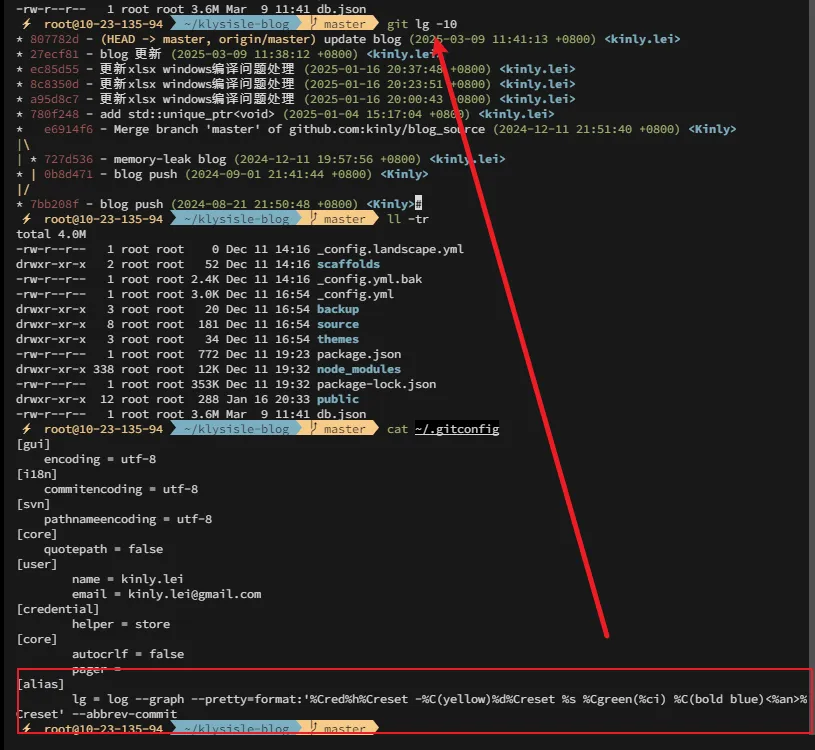
Task: Click the branch icon in the ll -tr prompt
Action: tap(314, 219)
